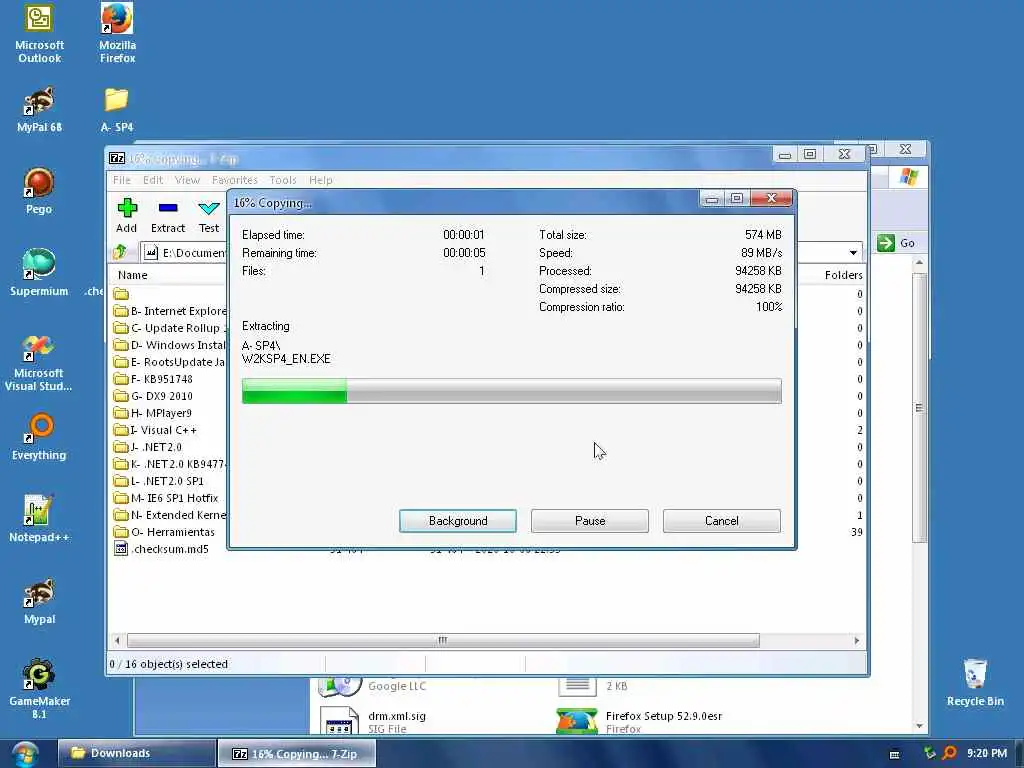
Task: Cancel the copying operation
Action: (x=722, y=520)
